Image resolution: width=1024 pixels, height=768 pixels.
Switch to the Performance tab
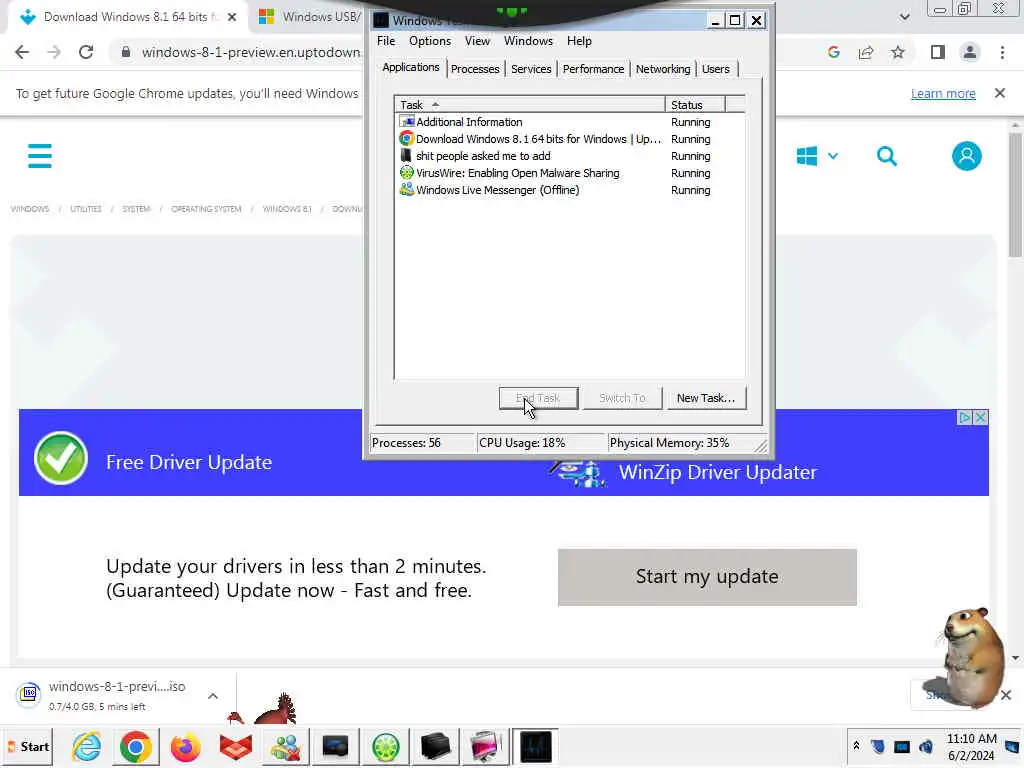point(593,69)
